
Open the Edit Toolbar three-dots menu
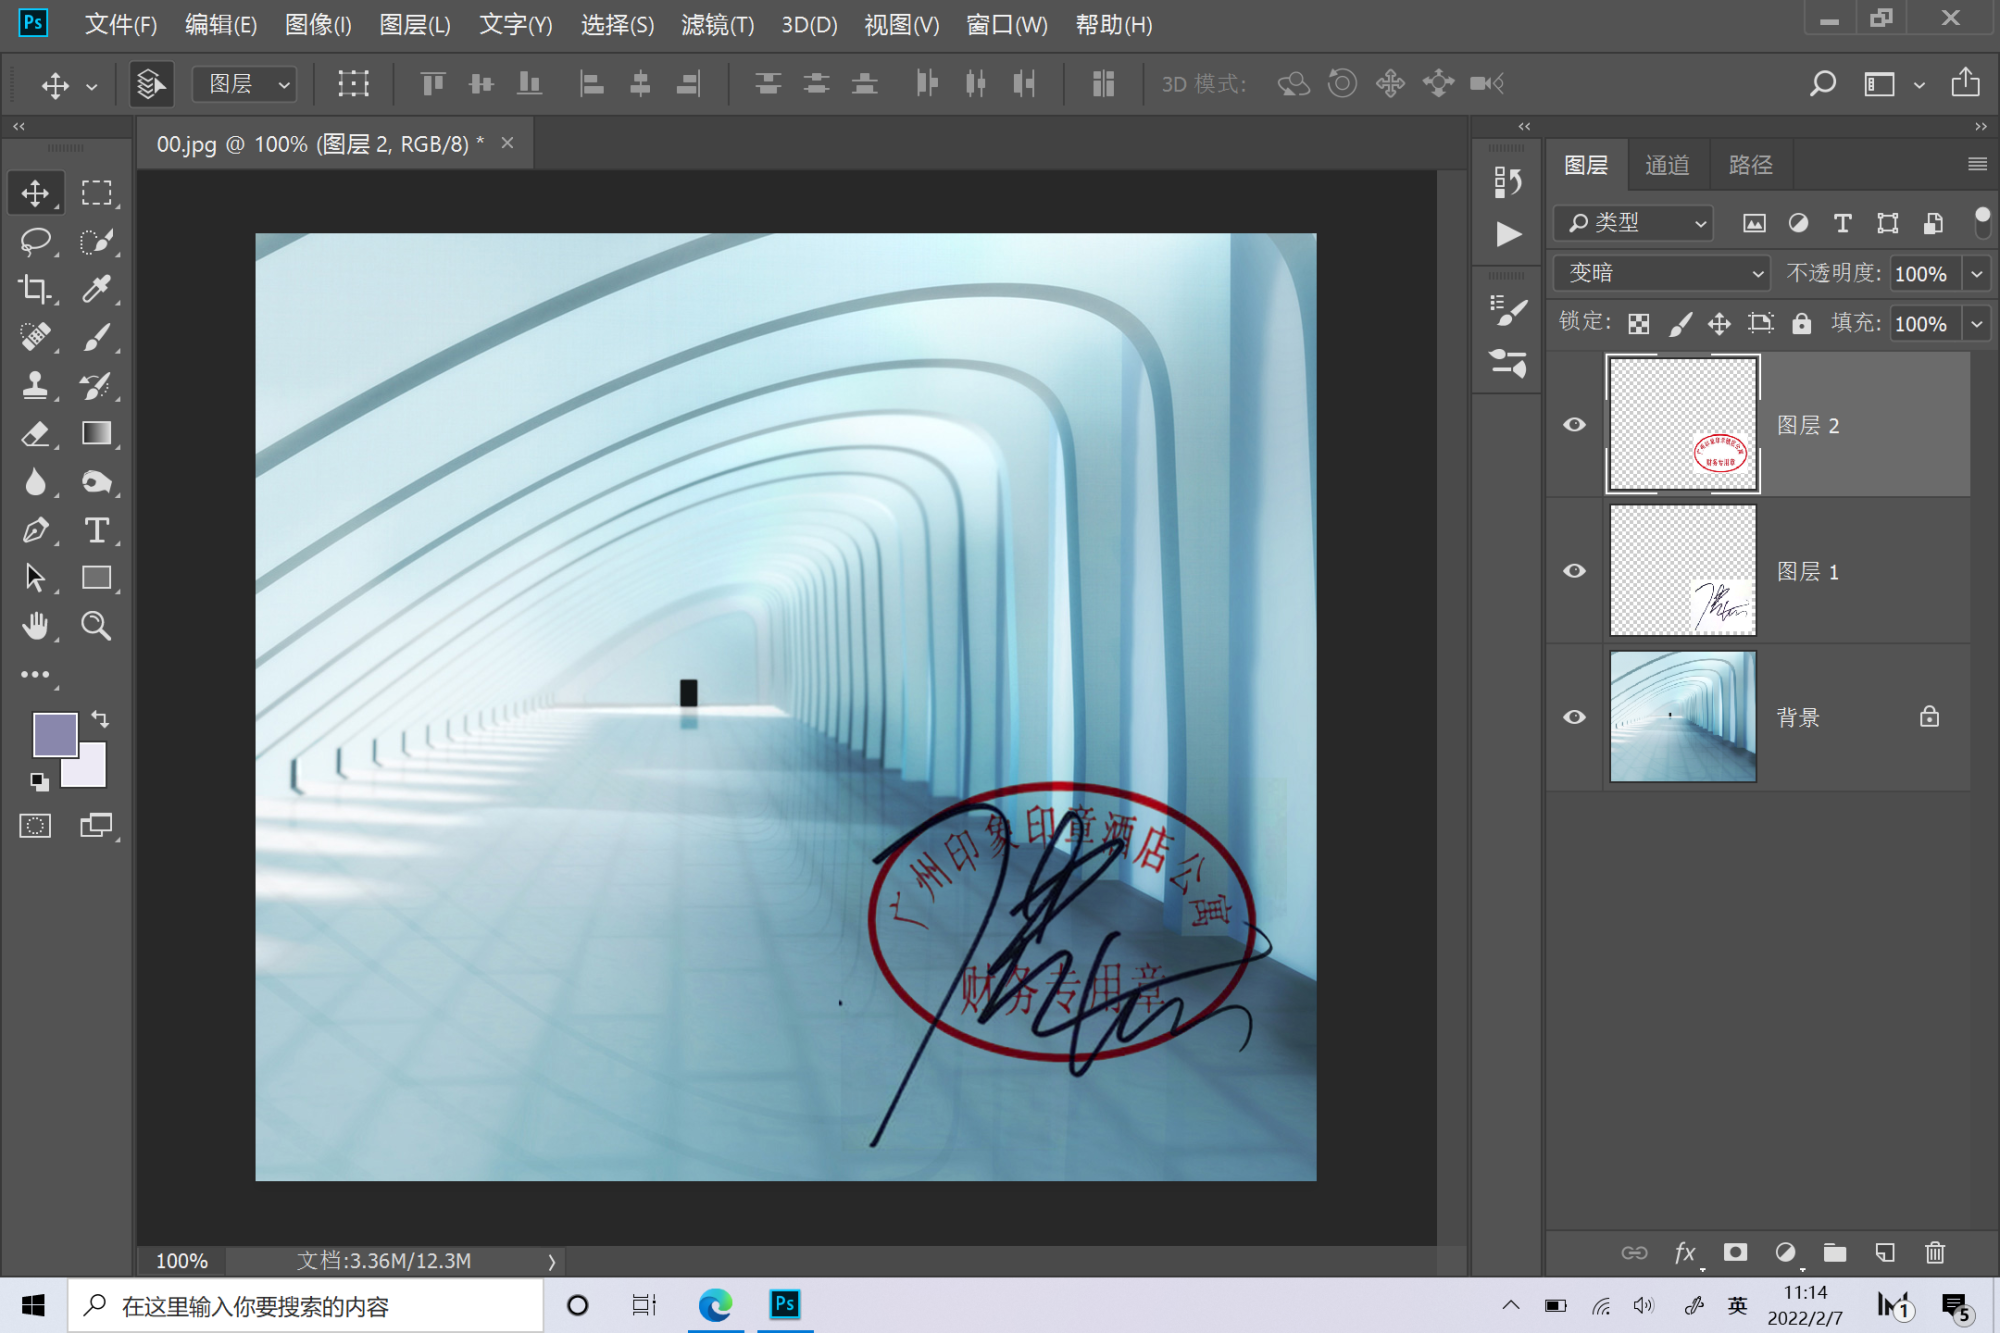point(35,675)
